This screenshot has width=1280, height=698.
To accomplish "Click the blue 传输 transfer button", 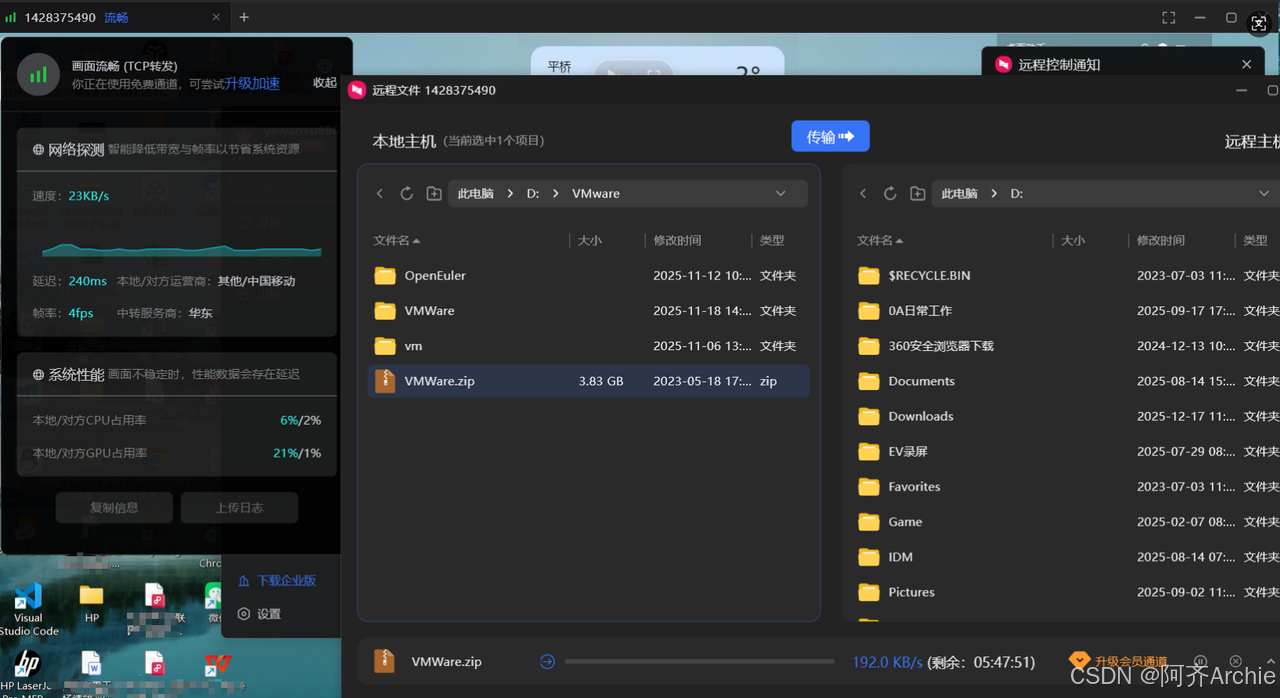I will [x=830, y=136].
